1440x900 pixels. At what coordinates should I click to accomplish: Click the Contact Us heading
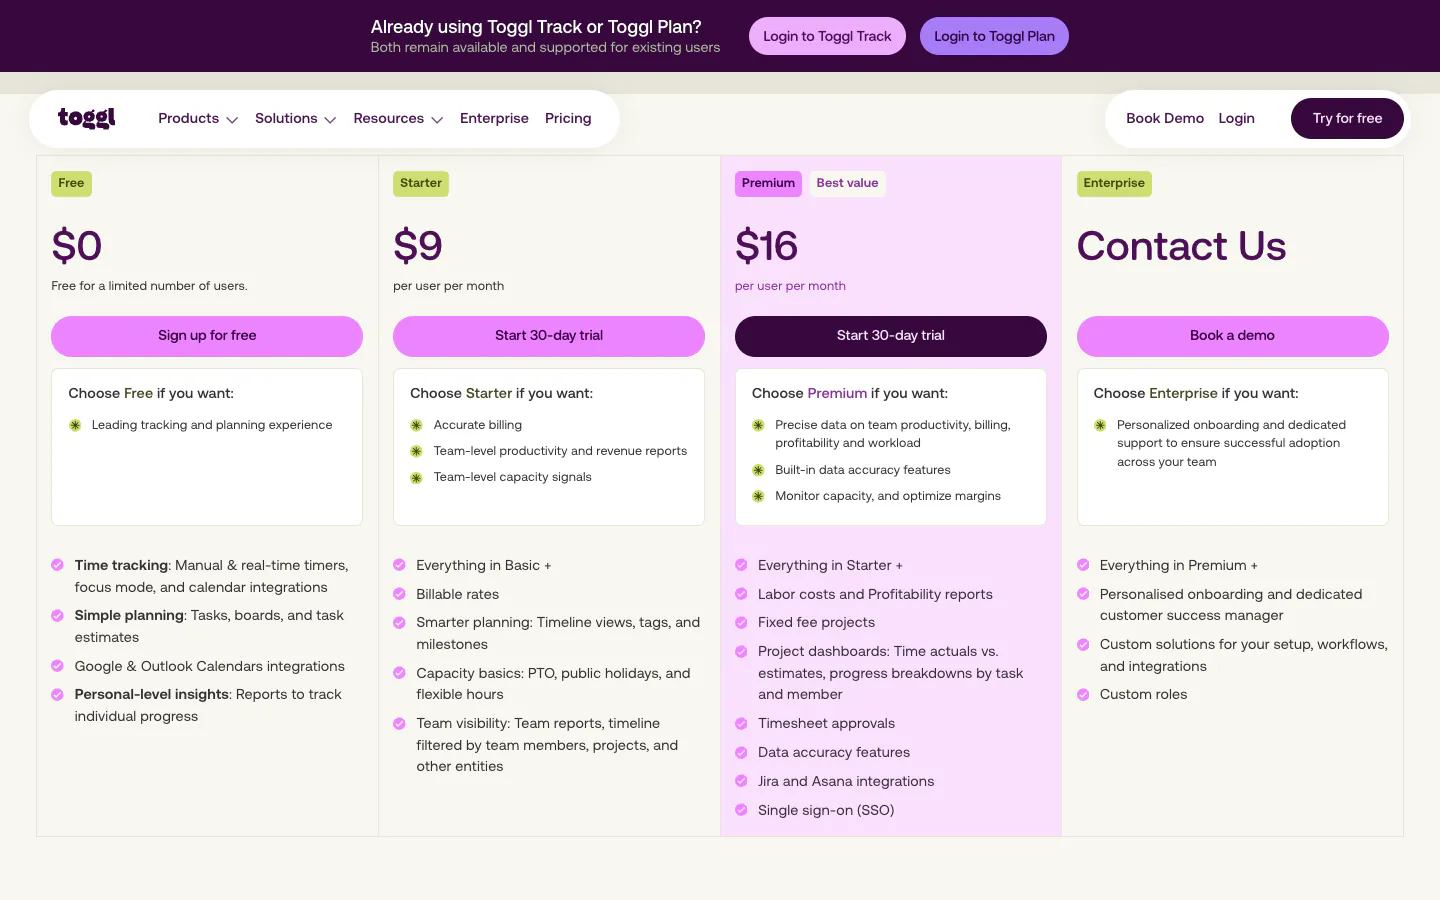[1182, 246]
